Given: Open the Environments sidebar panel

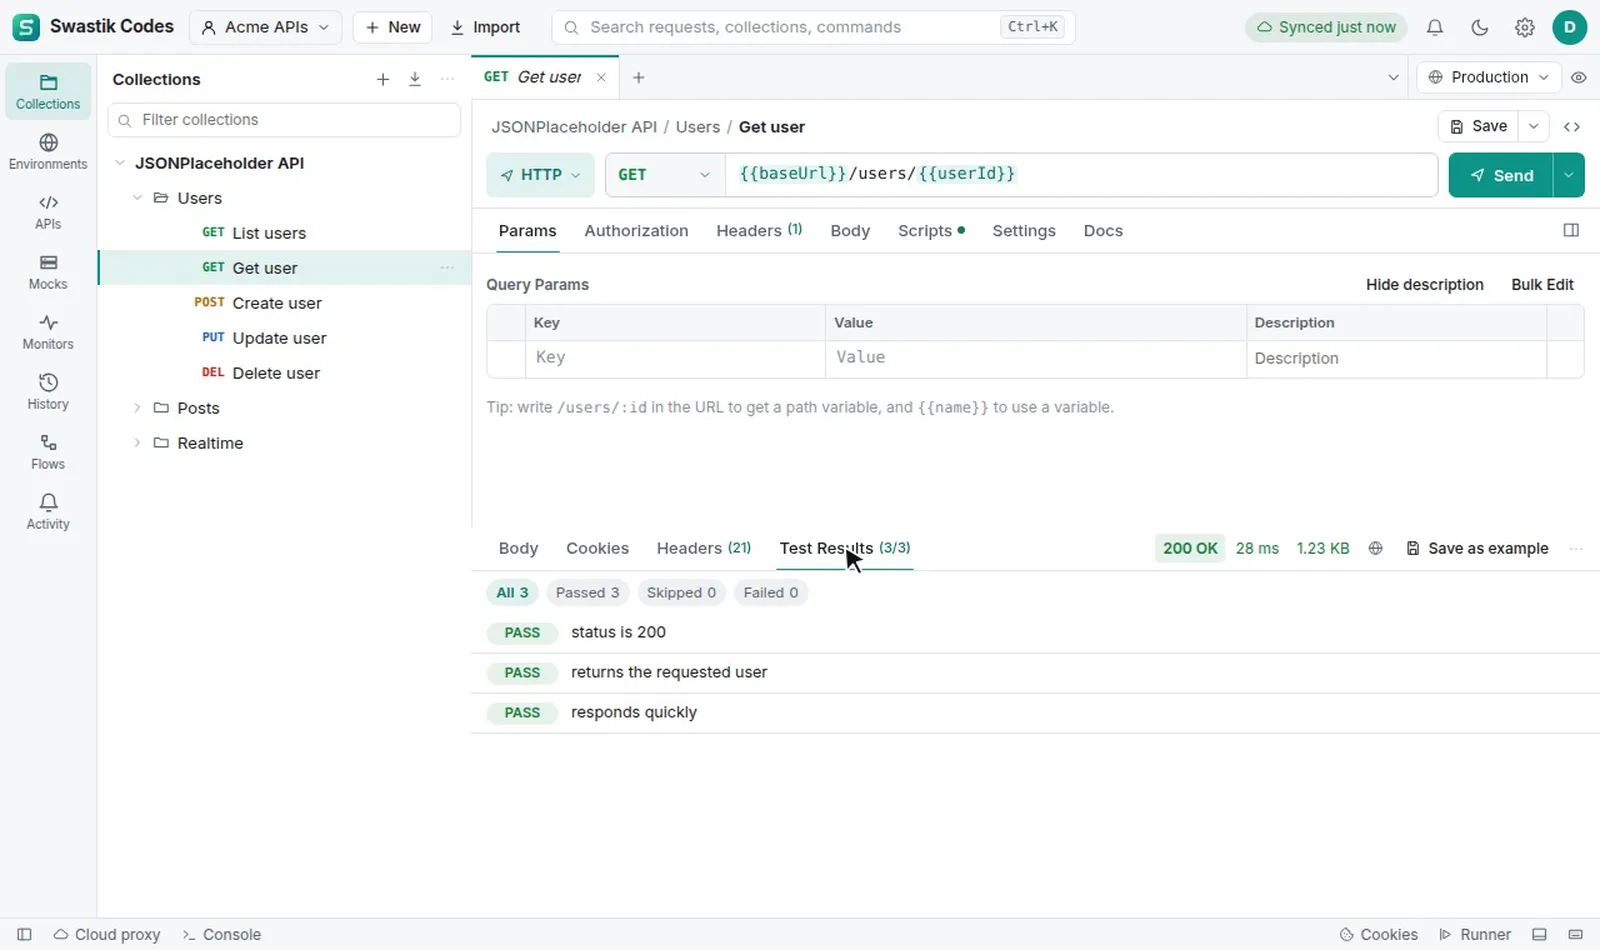Looking at the screenshot, I should pyautogui.click(x=48, y=151).
